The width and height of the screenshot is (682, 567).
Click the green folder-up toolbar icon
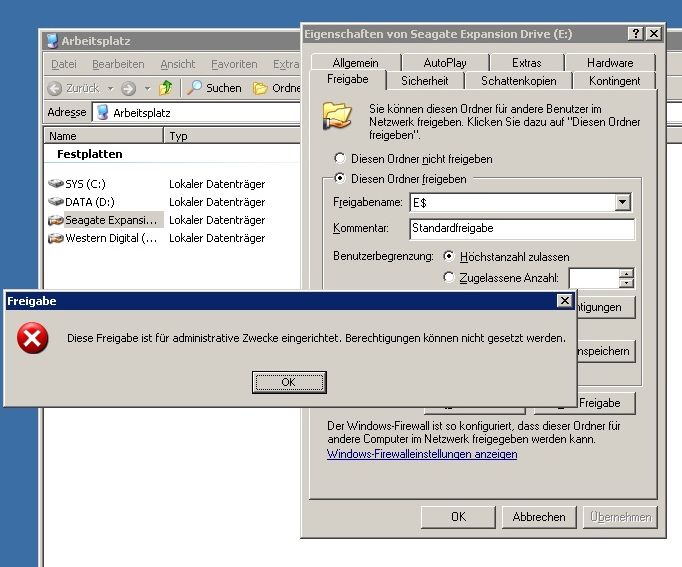pos(166,88)
